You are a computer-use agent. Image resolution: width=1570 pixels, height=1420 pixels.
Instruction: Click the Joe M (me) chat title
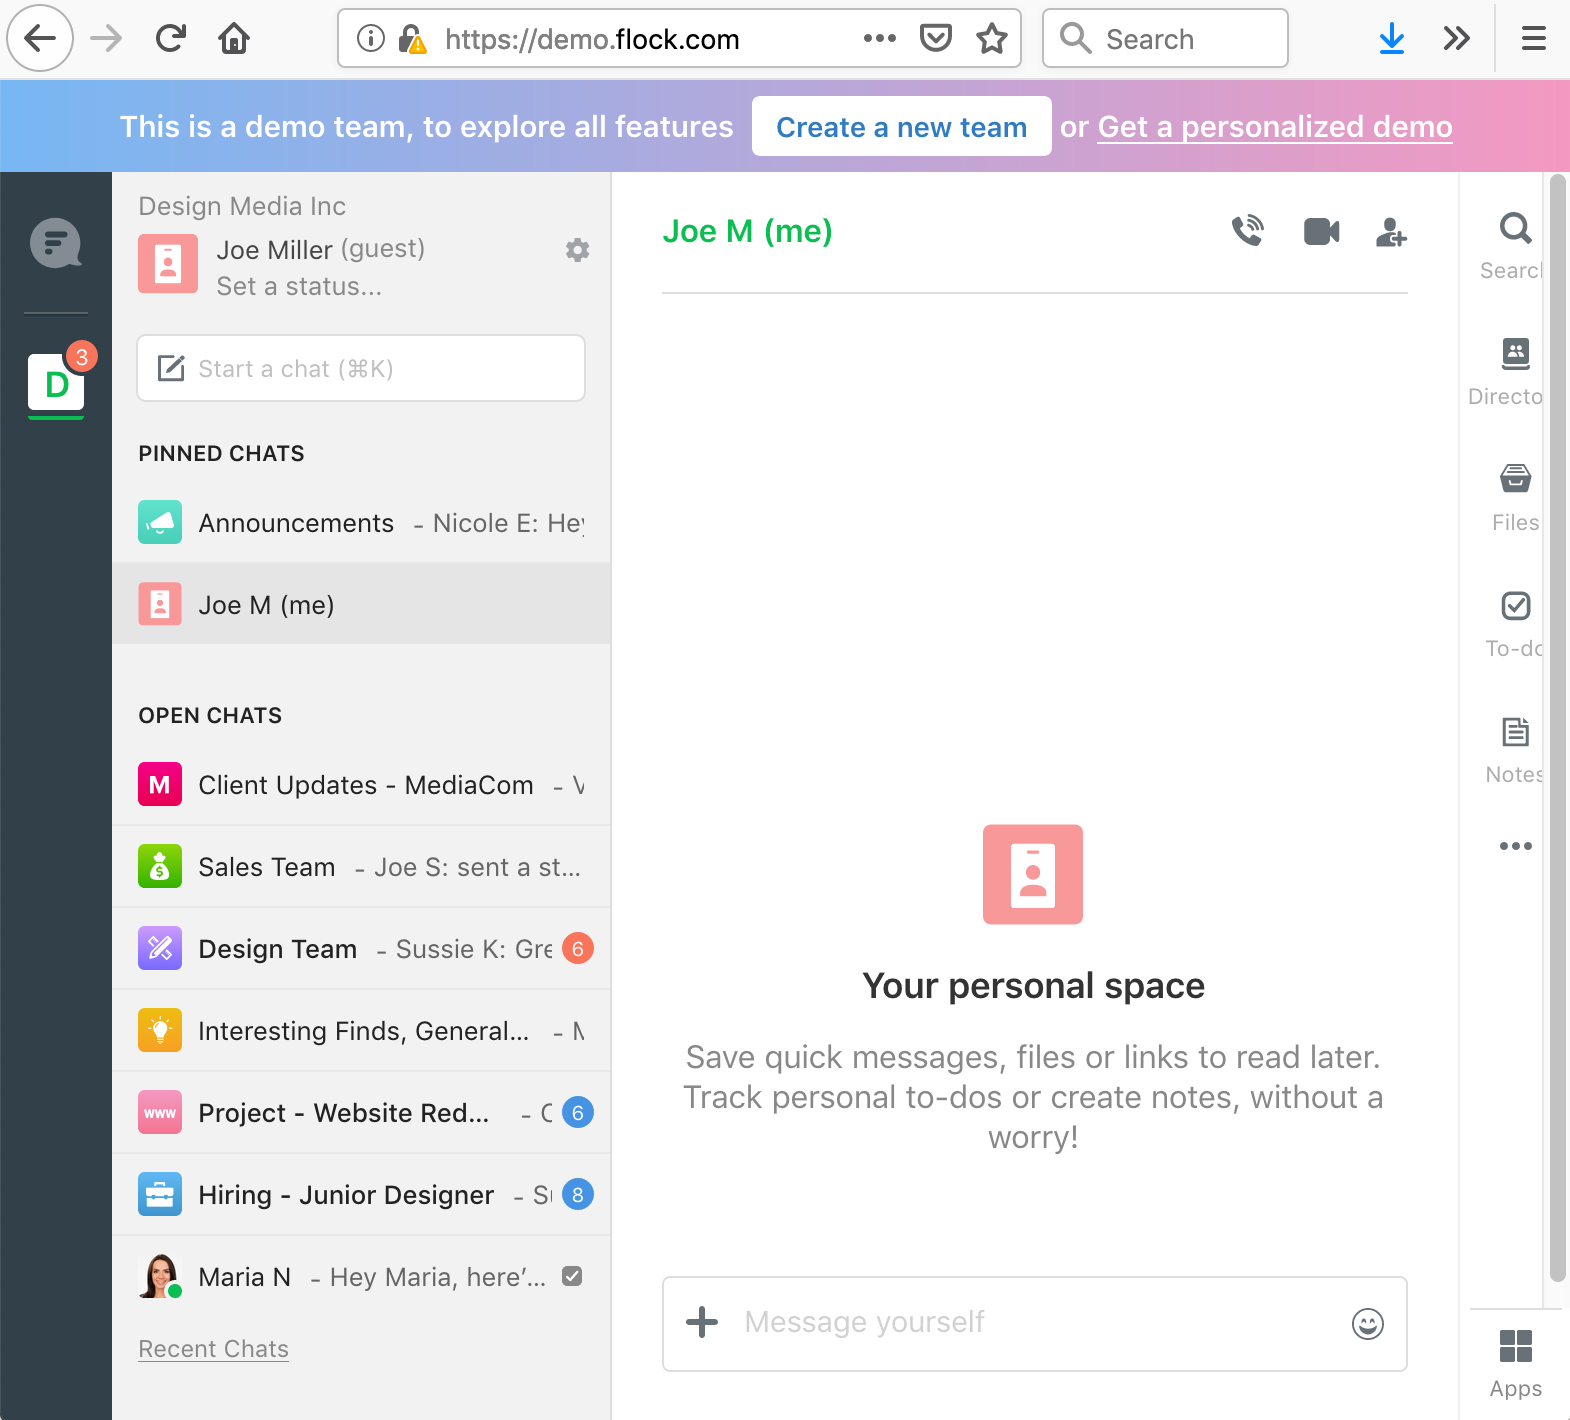coord(747,231)
